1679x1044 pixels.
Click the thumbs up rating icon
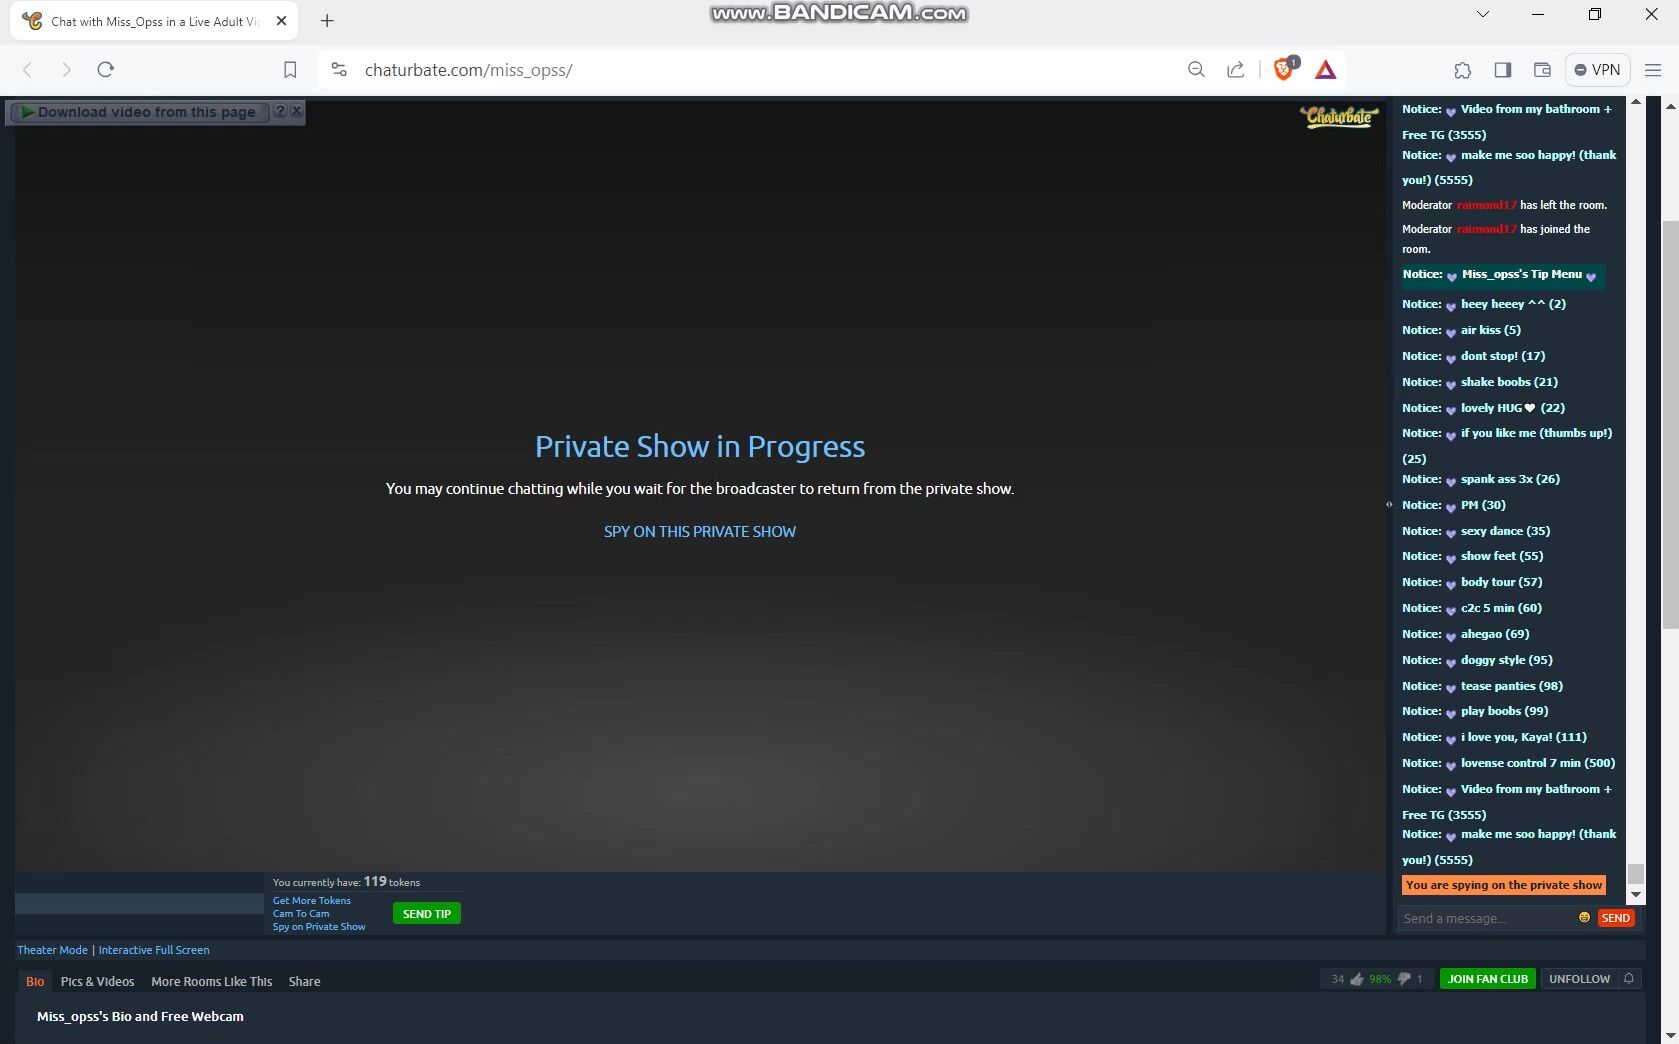1356,979
